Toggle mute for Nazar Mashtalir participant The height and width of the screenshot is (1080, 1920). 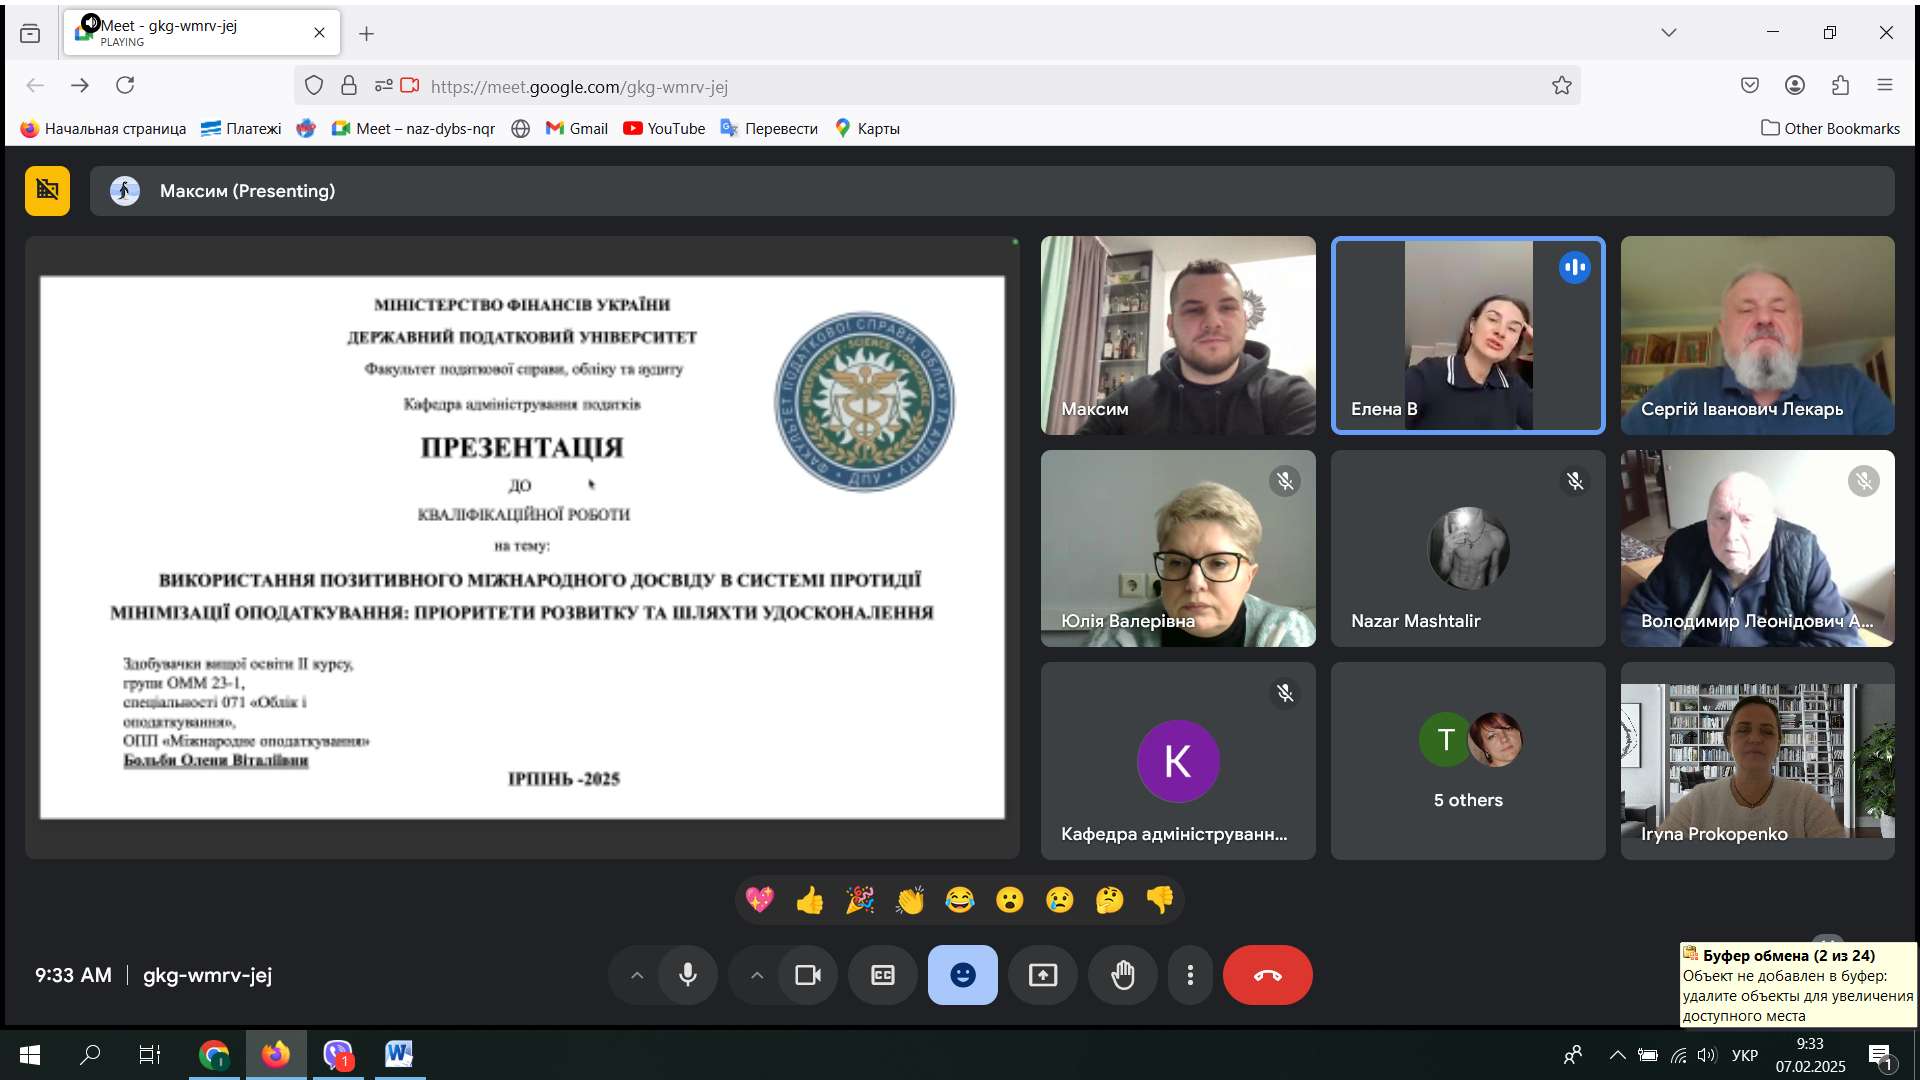[1573, 480]
